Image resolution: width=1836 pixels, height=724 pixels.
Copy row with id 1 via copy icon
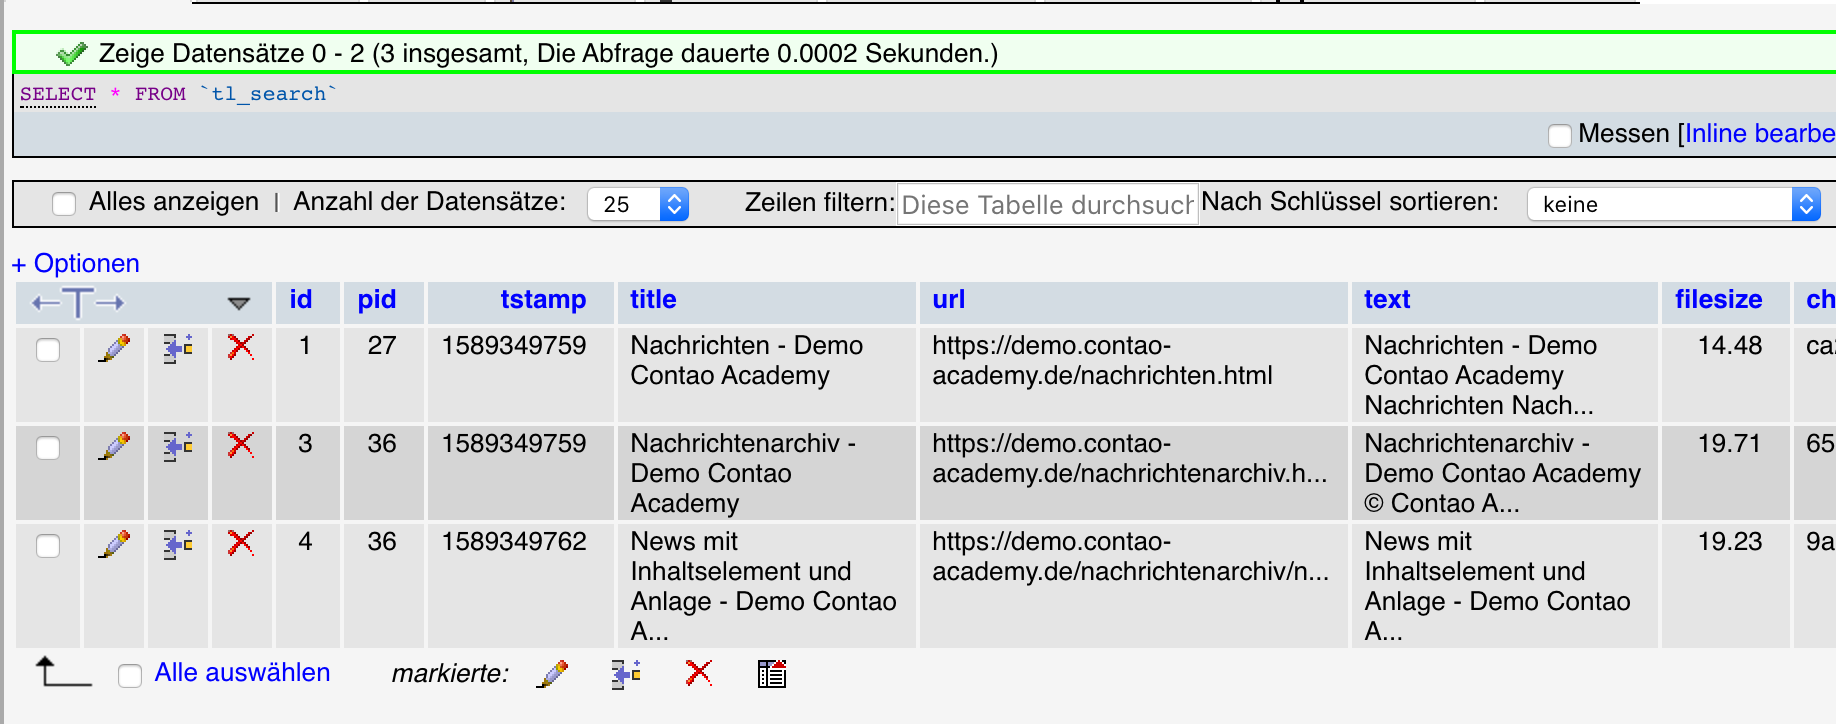178,348
